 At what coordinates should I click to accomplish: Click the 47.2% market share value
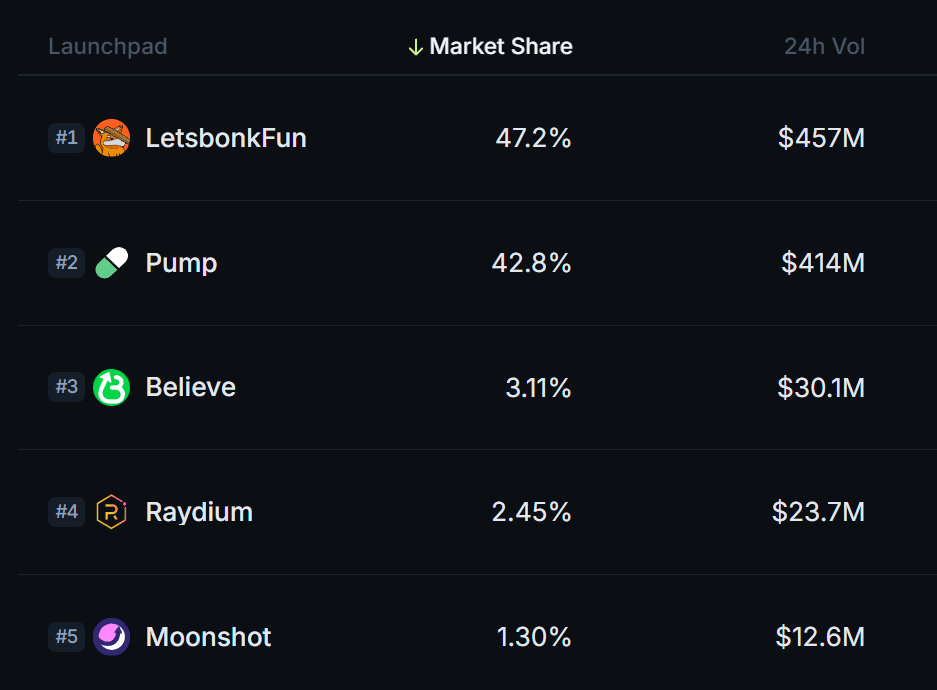[533, 138]
